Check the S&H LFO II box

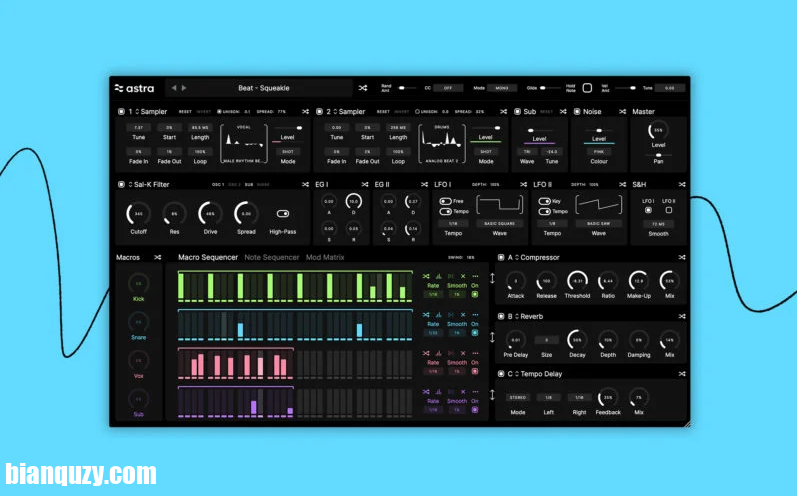669,210
